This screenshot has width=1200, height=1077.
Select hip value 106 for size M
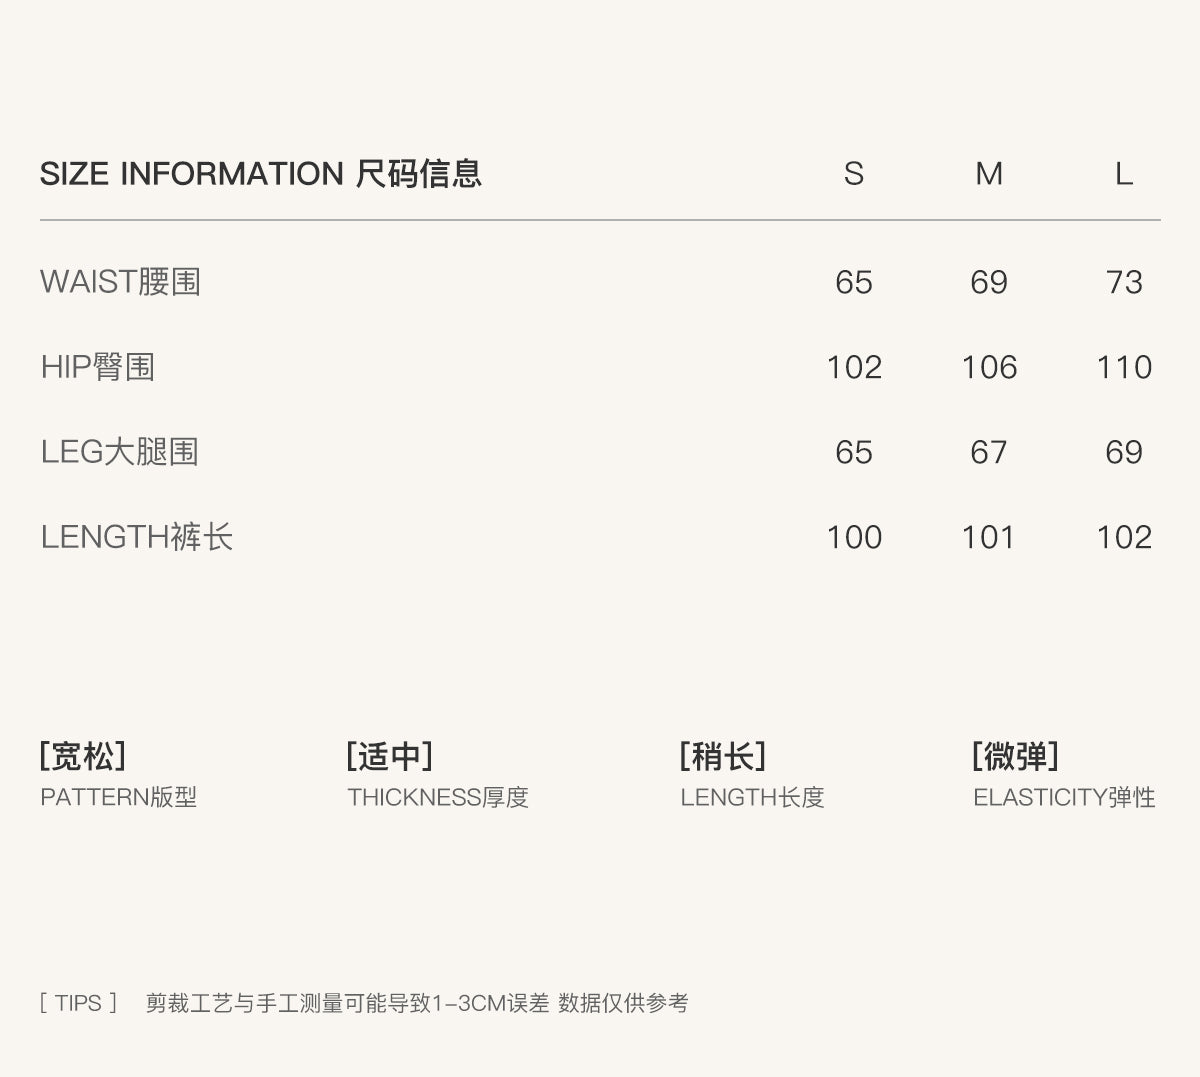coord(988,367)
